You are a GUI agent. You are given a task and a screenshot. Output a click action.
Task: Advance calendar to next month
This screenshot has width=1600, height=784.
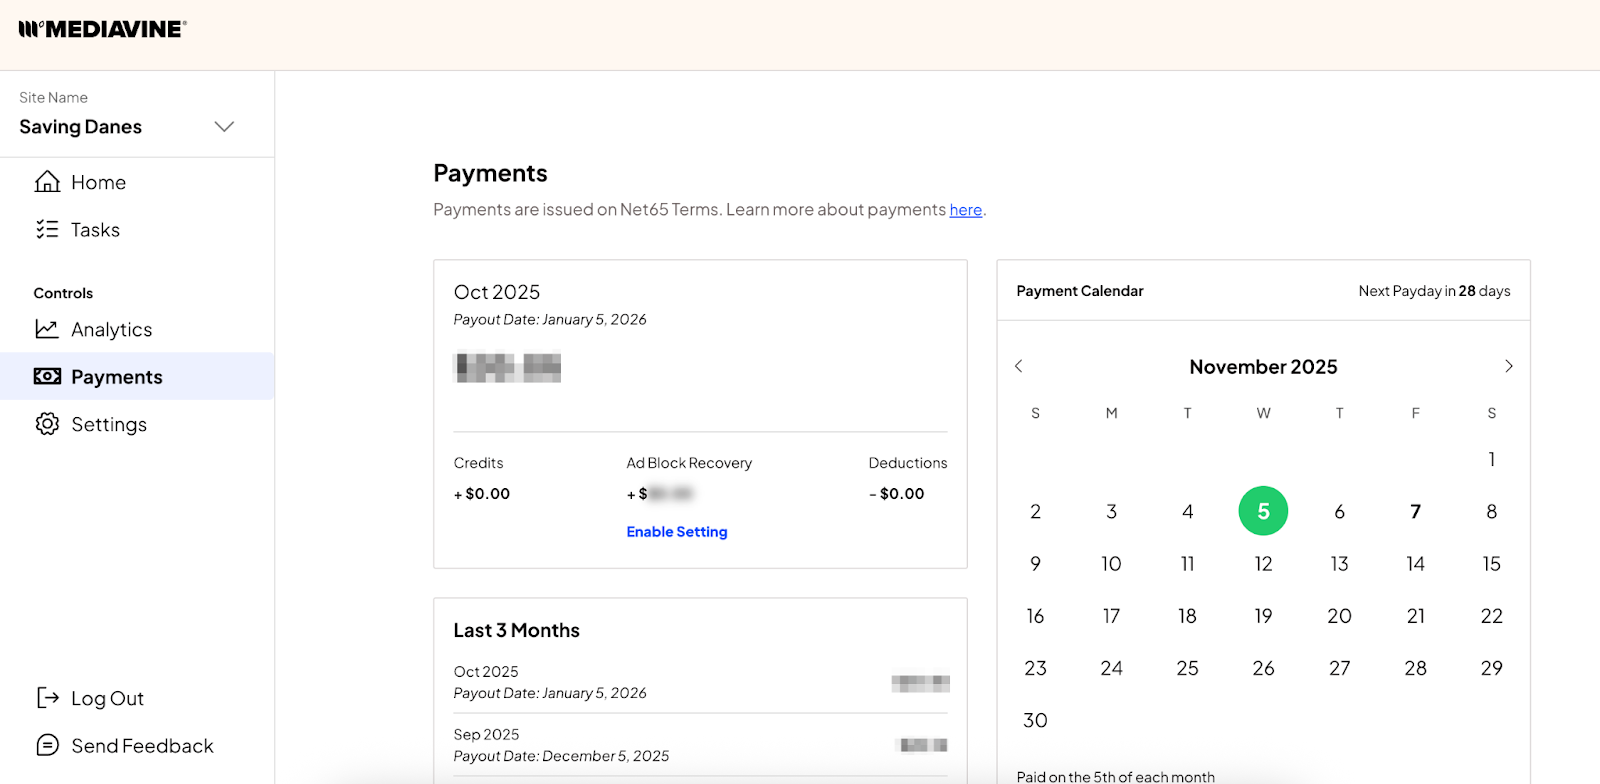pyautogui.click(x=1508, y=366)
